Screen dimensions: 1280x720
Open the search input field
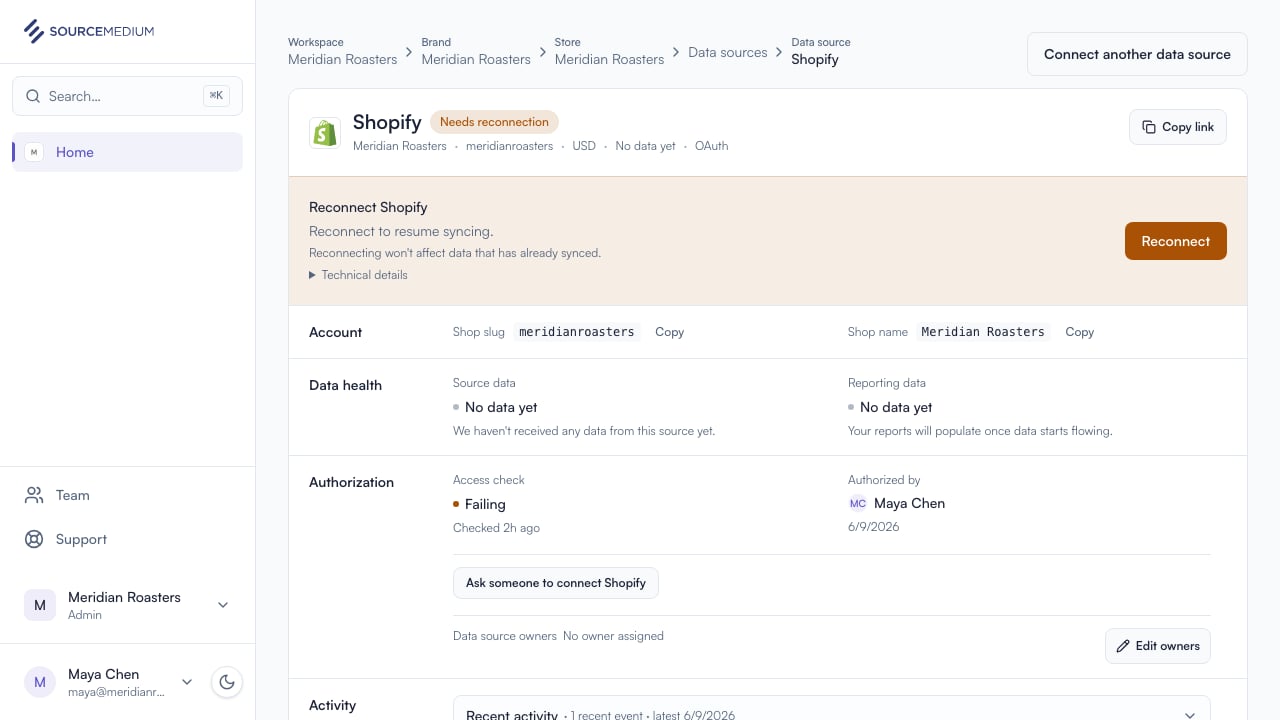coord(127,96)
